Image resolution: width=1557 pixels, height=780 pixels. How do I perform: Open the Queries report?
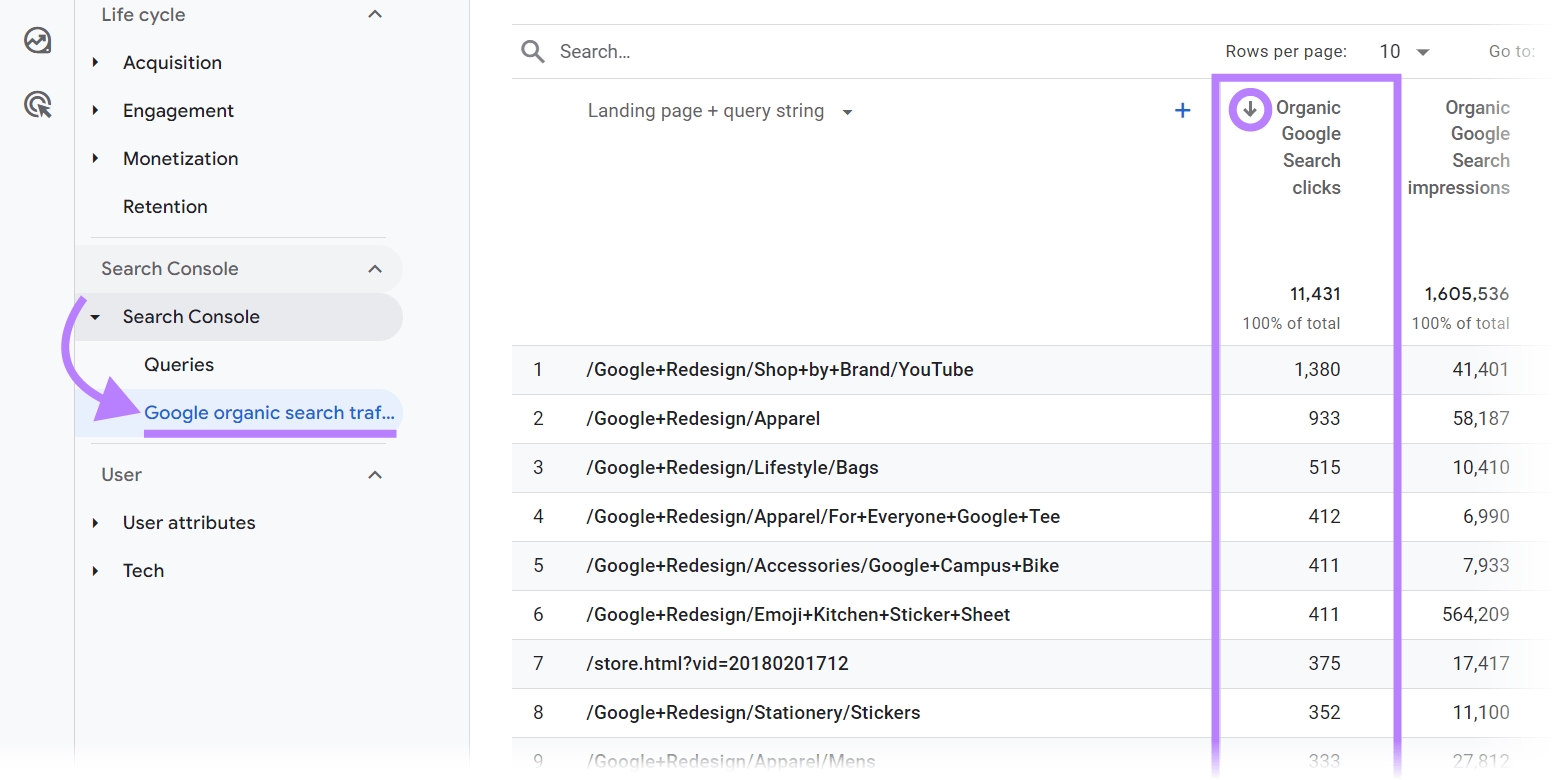pyautogui.click(x=179, y=365)
